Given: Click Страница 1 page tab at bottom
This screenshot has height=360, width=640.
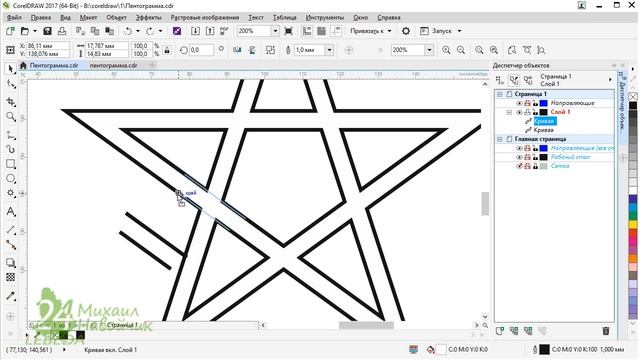Looking at the screenshot, I should tap(122, 325).
